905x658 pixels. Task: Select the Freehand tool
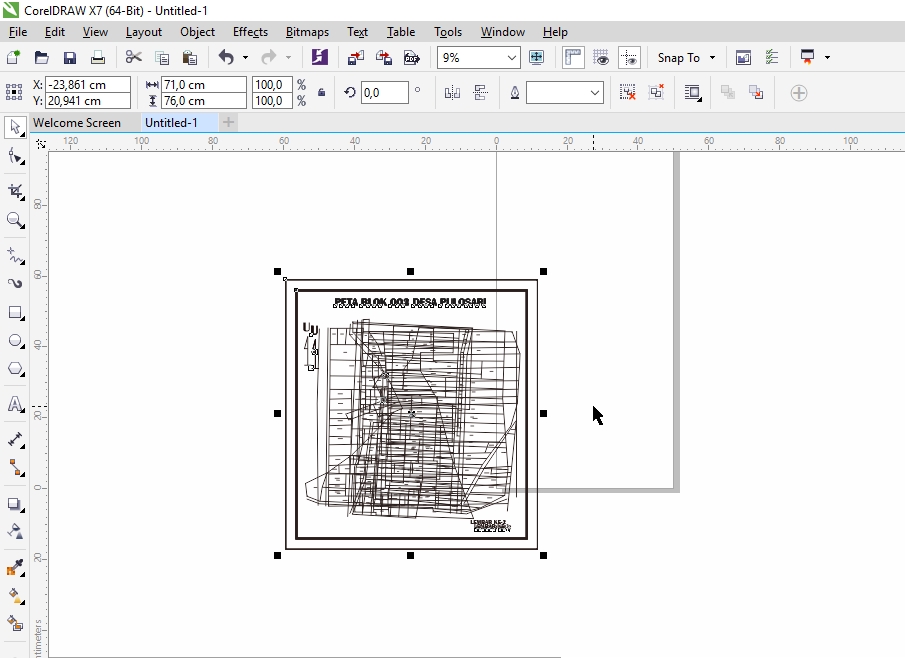(x=15, y=255)
